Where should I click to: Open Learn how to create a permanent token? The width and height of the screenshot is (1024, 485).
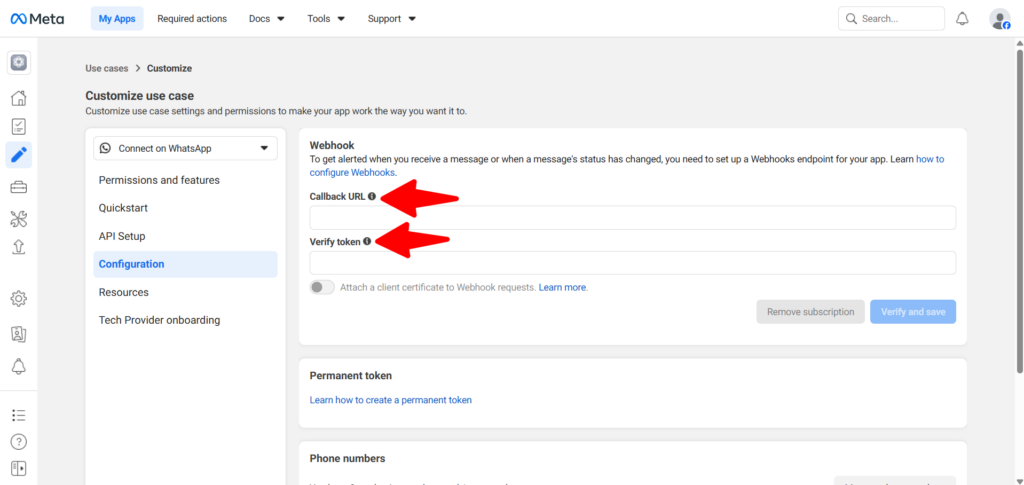pyautogui.click(x=390, y=400)
